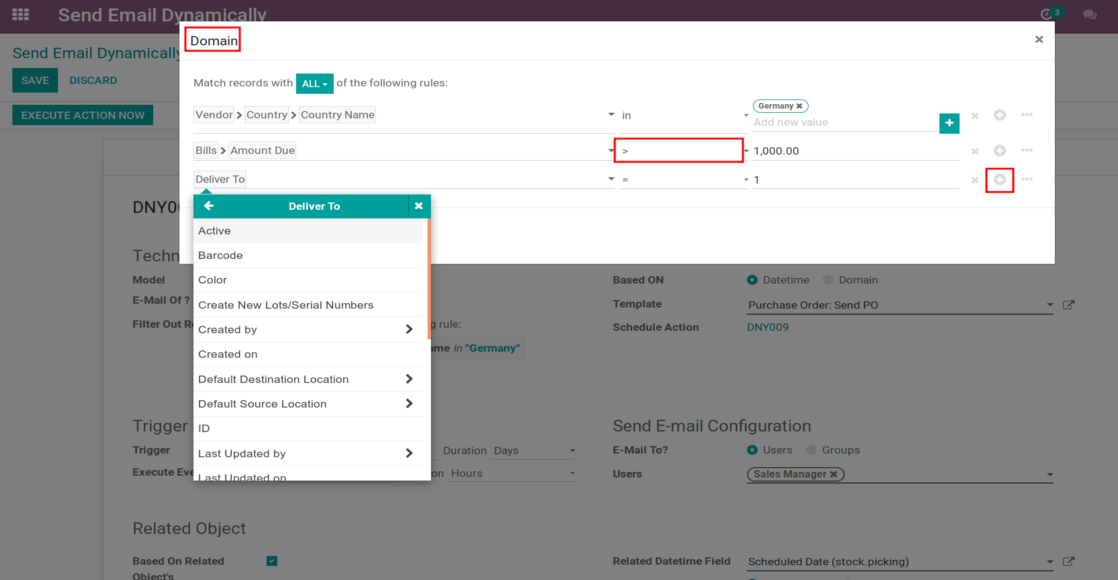Choose Barcode from the field list
The image size is (1118, 580).
click(x=220, y=256)
